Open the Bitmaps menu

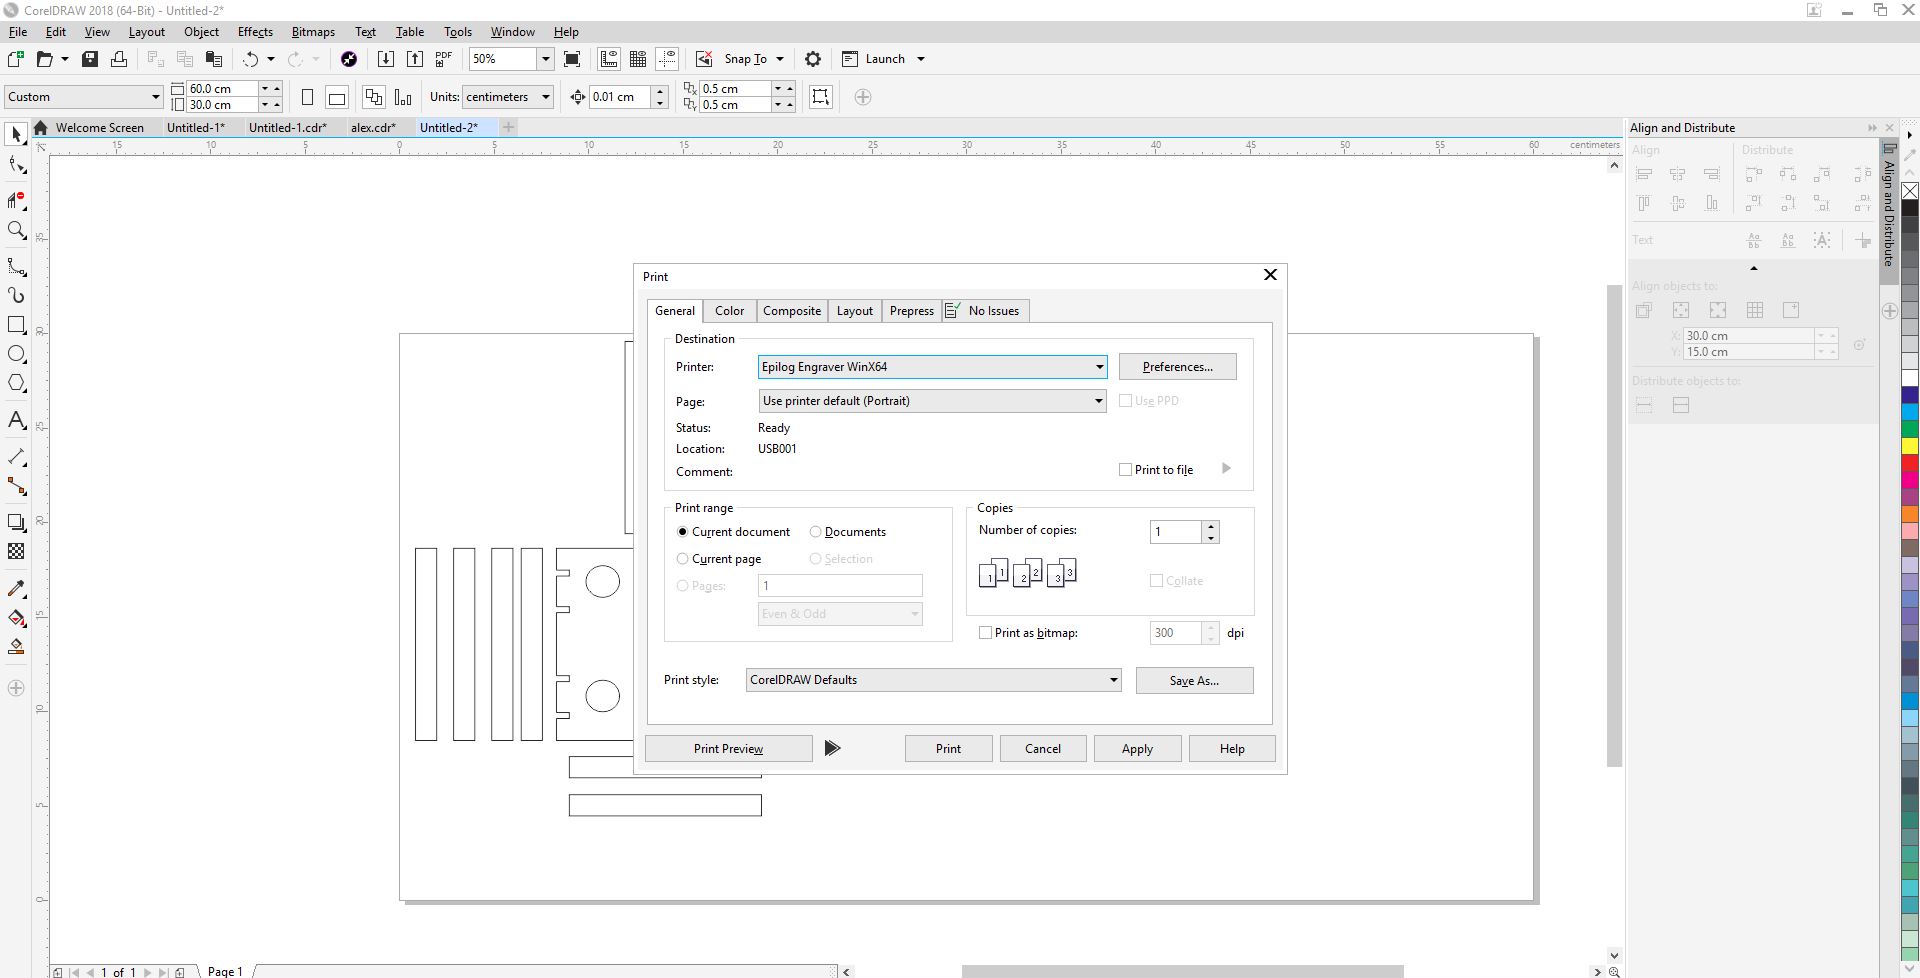[313, 32]
